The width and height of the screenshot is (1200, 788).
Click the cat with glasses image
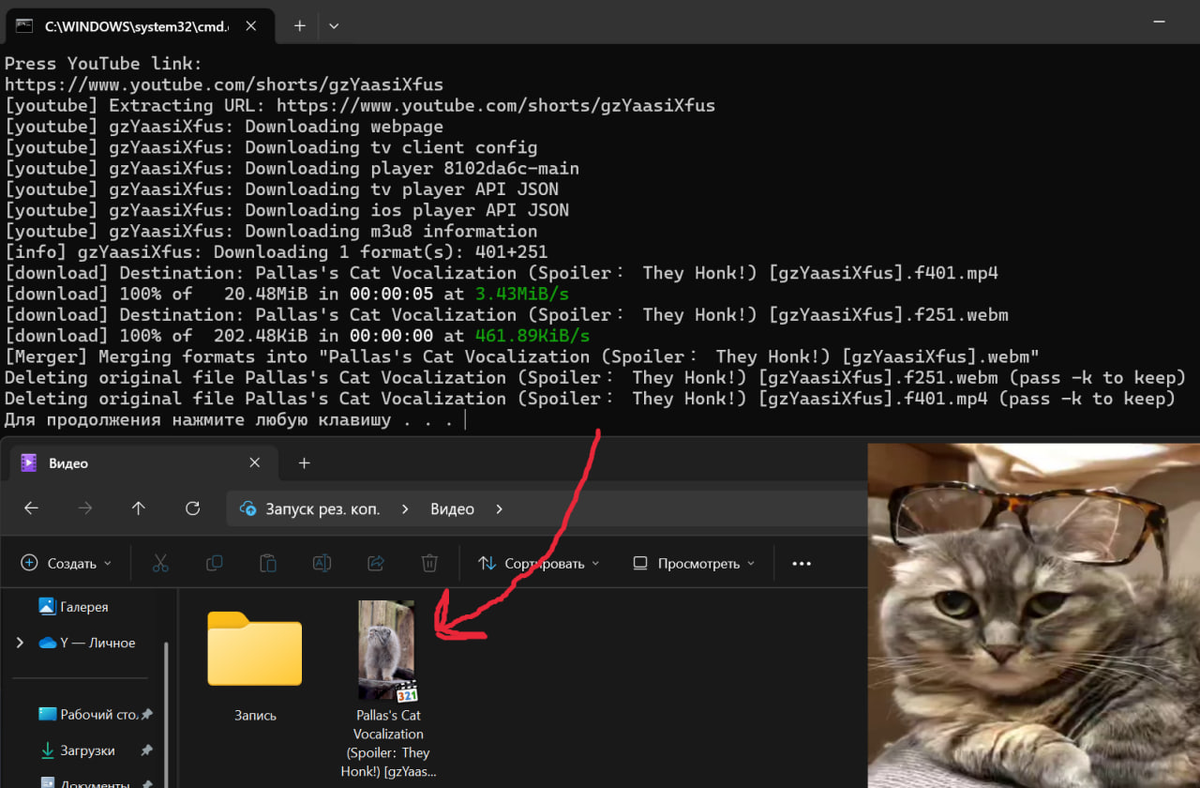tap(1033, 615)
